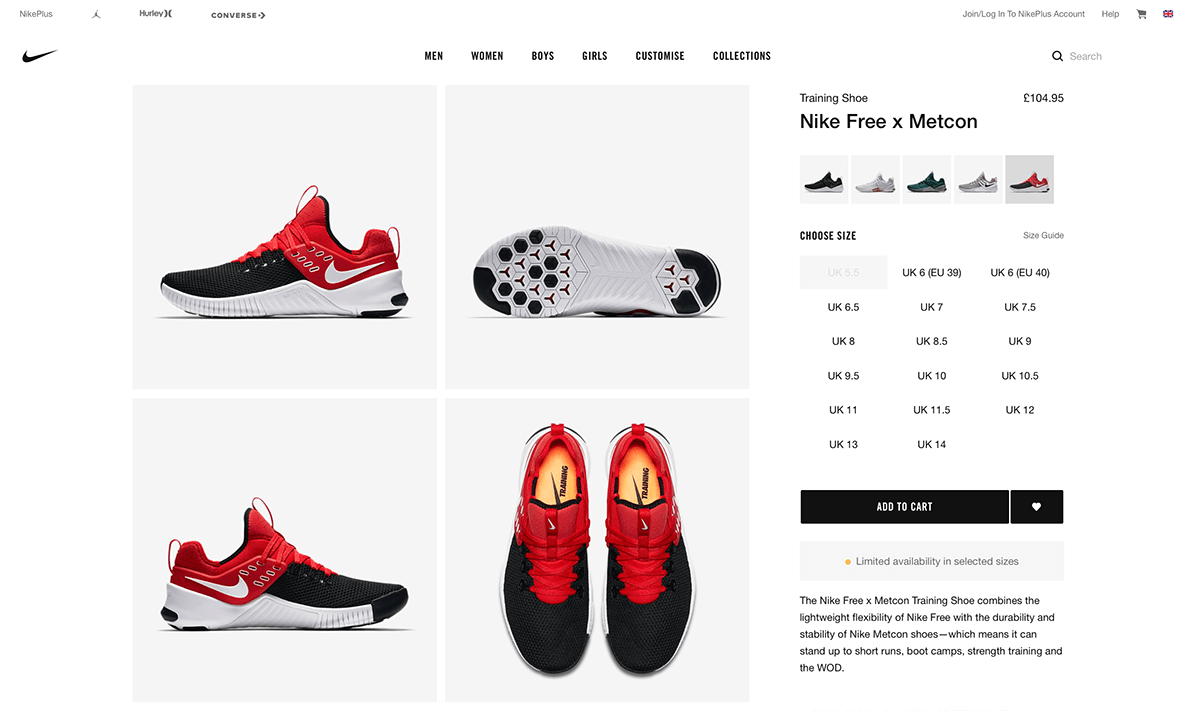This screenshot has height=711, width=1196.
Task: Open the shopping cart icon
Action: tap(1141, 14)
